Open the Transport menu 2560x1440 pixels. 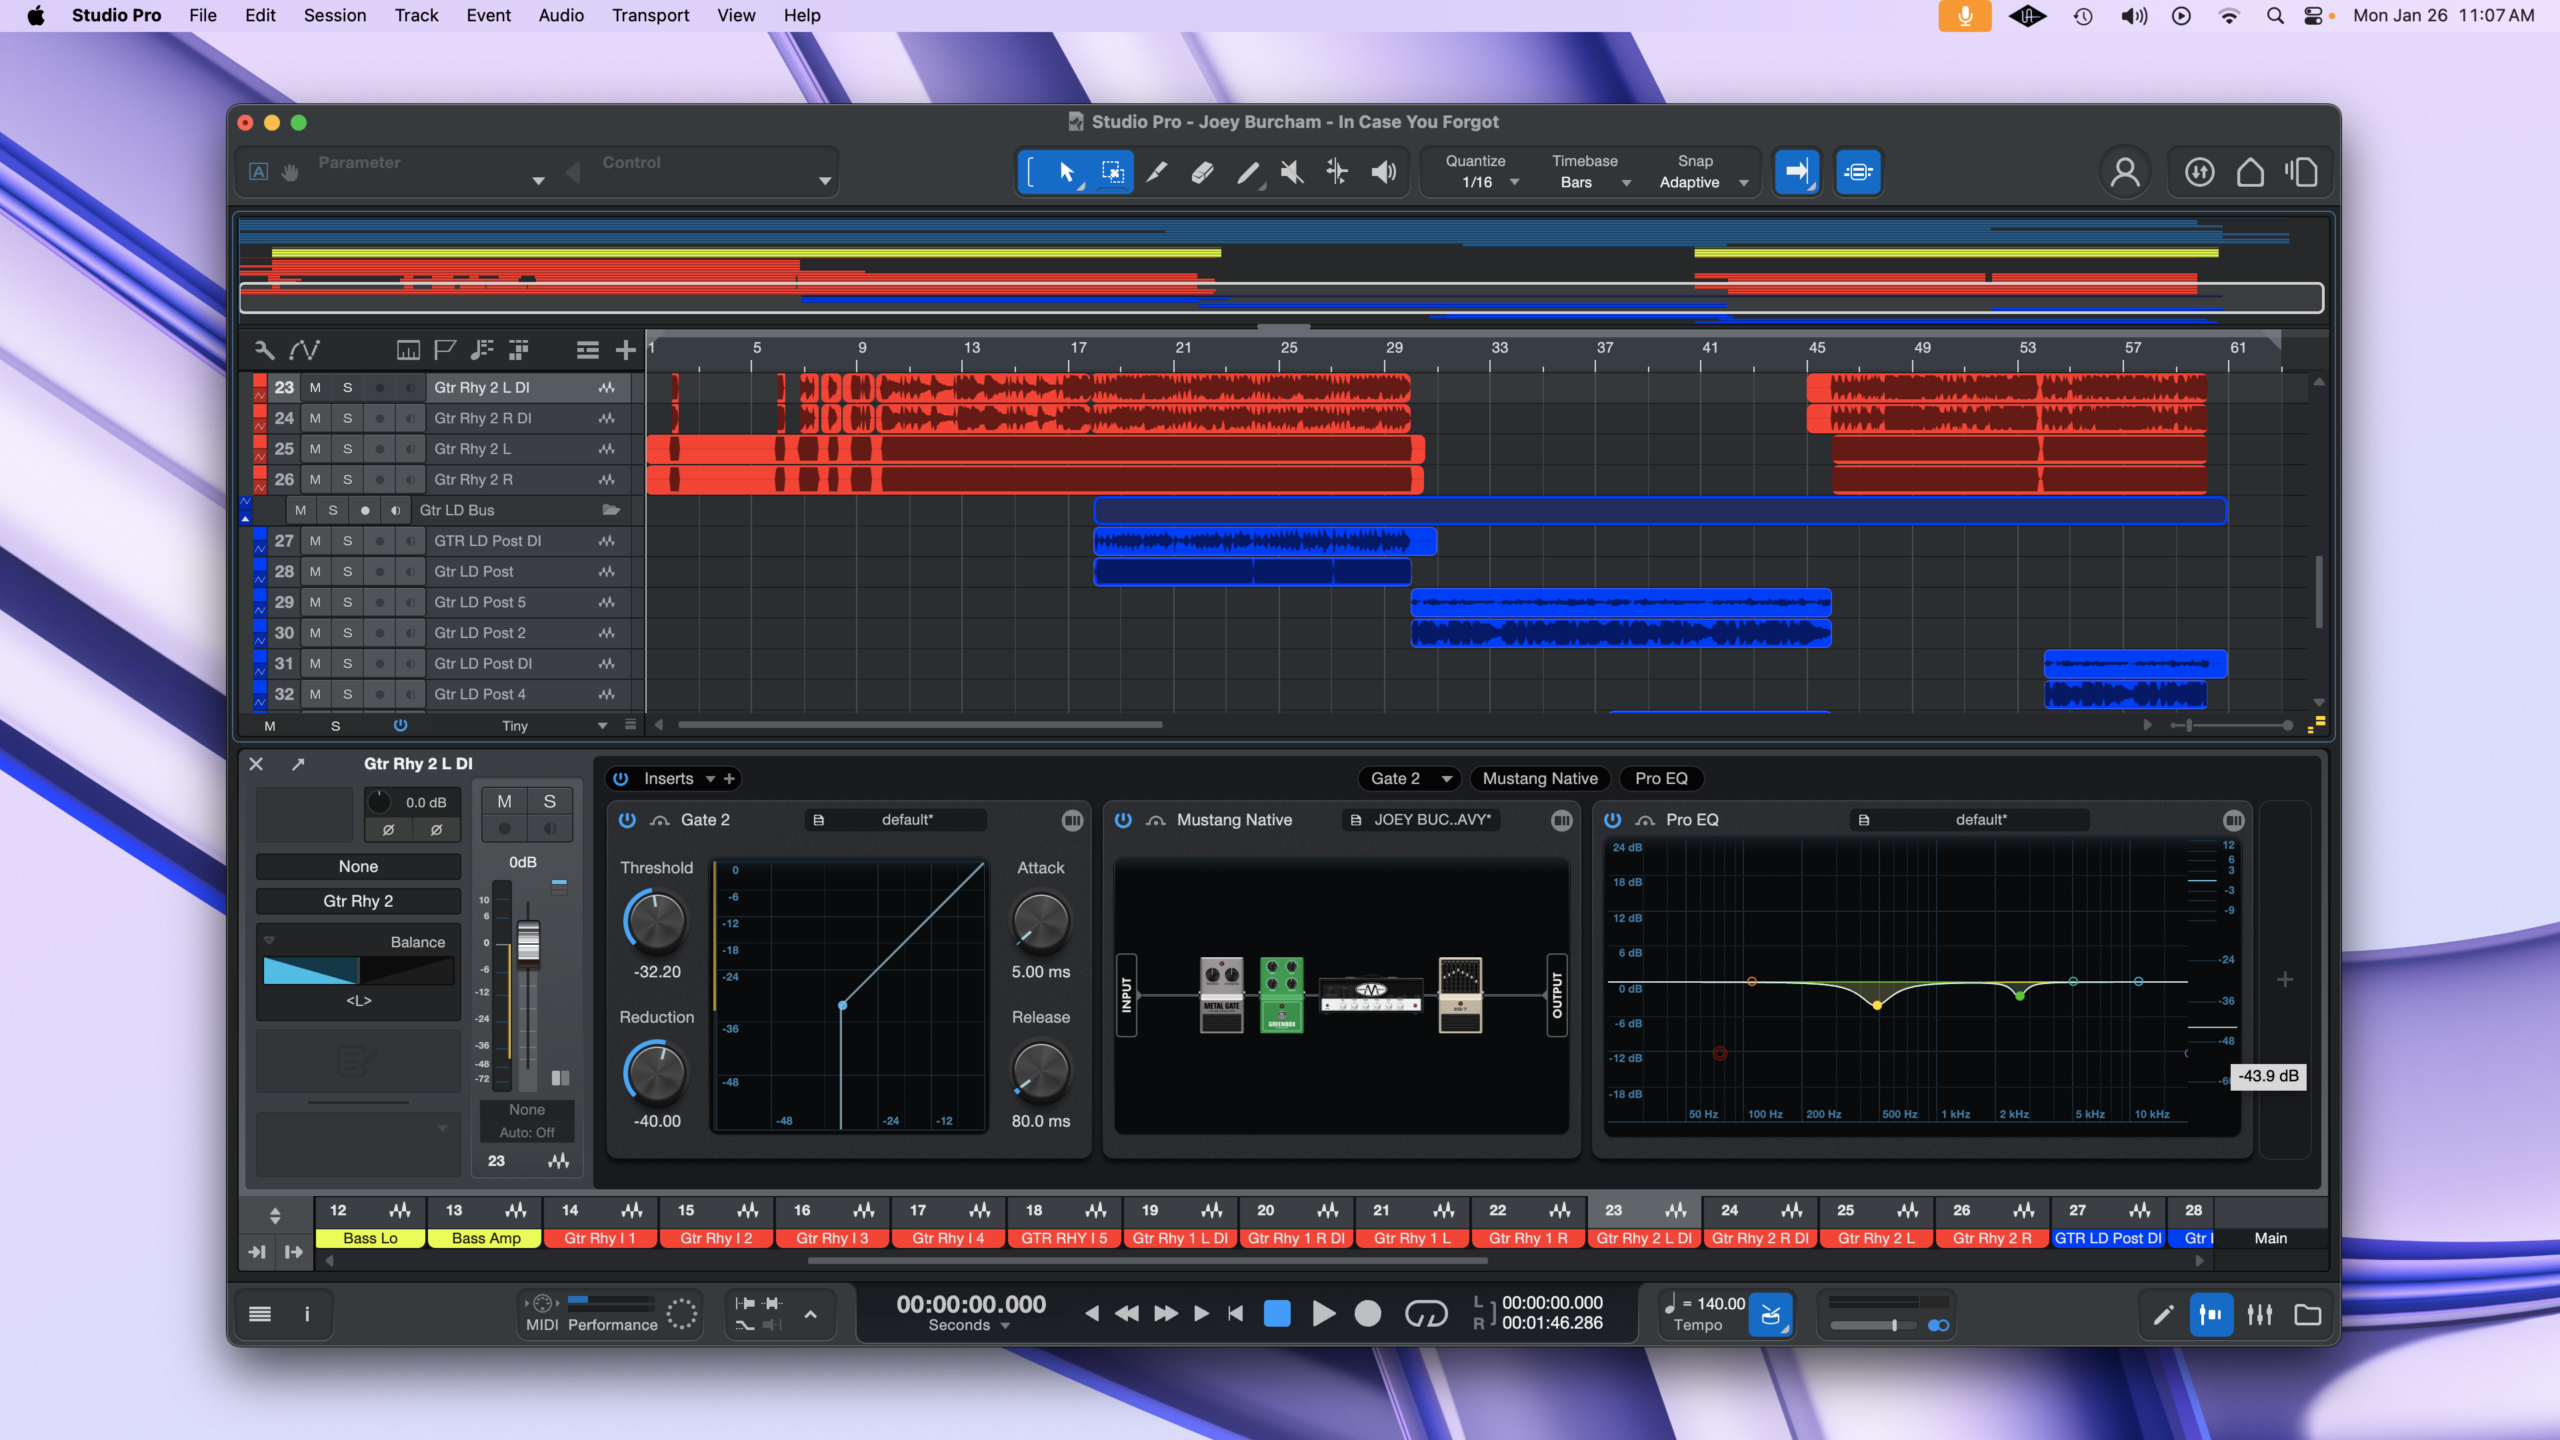651,15
